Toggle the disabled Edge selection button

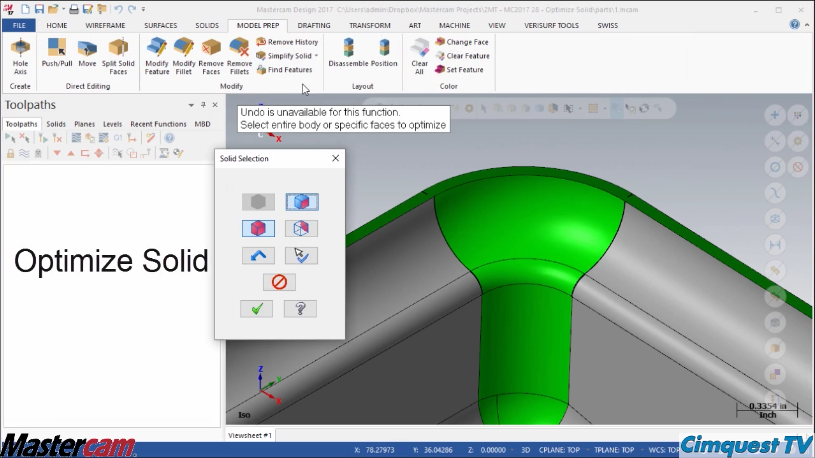pos(258,202)
